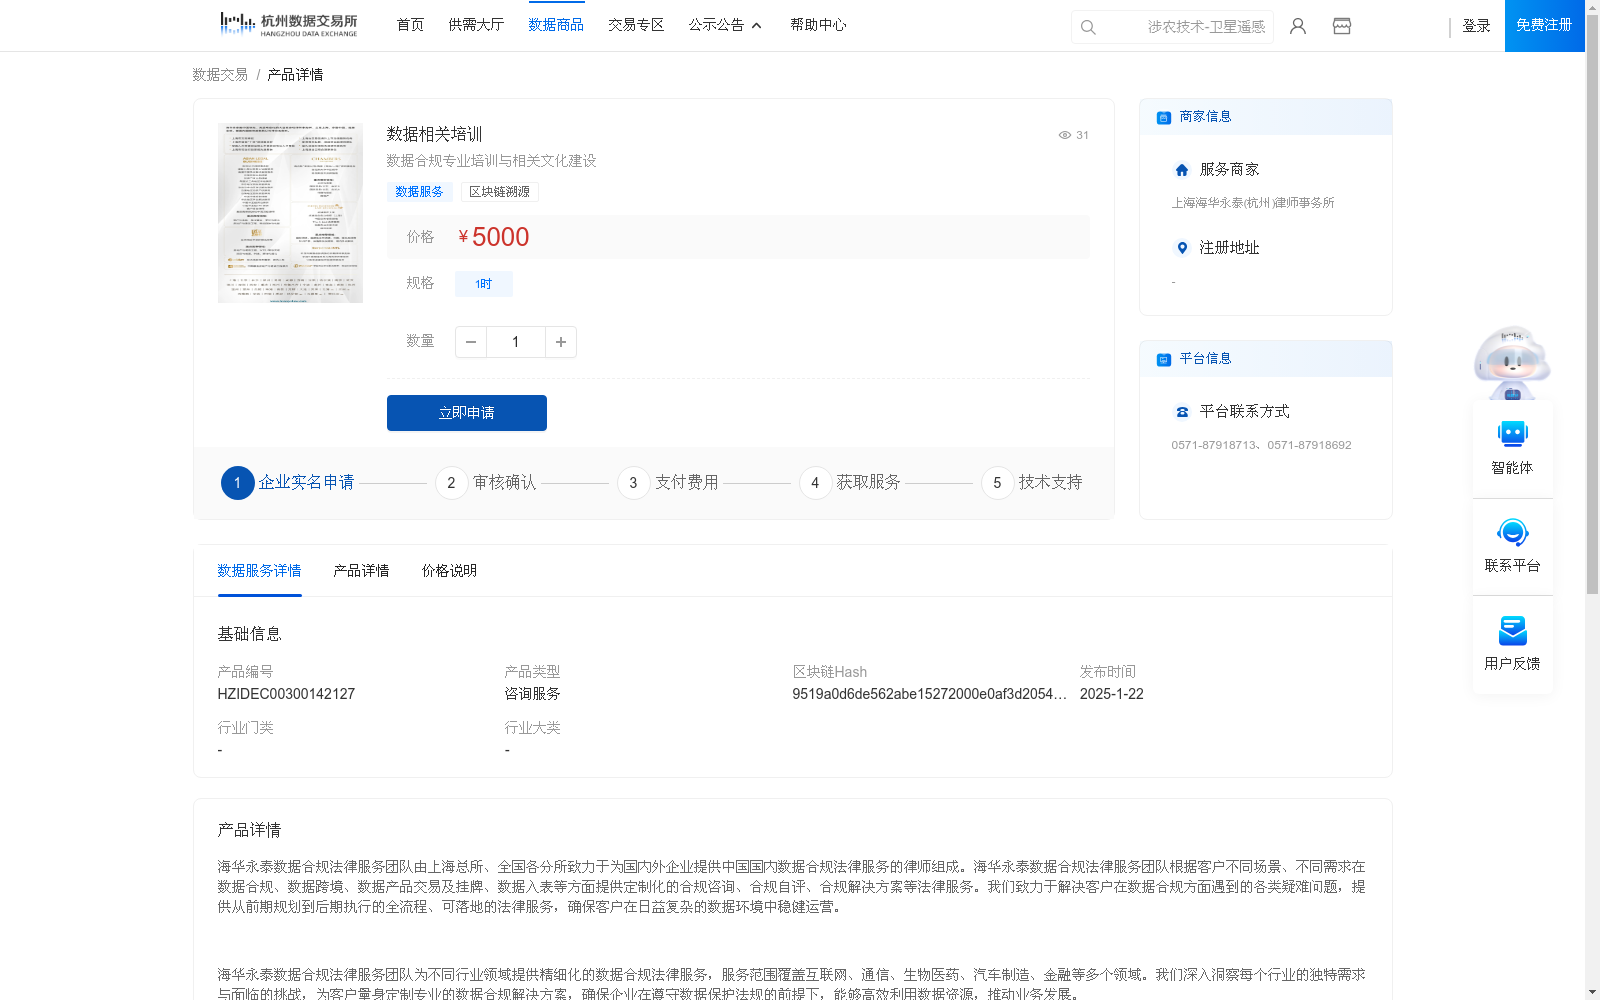
Task: Click product number HZIDEC00300142127
Action: (x=286, y=694)
